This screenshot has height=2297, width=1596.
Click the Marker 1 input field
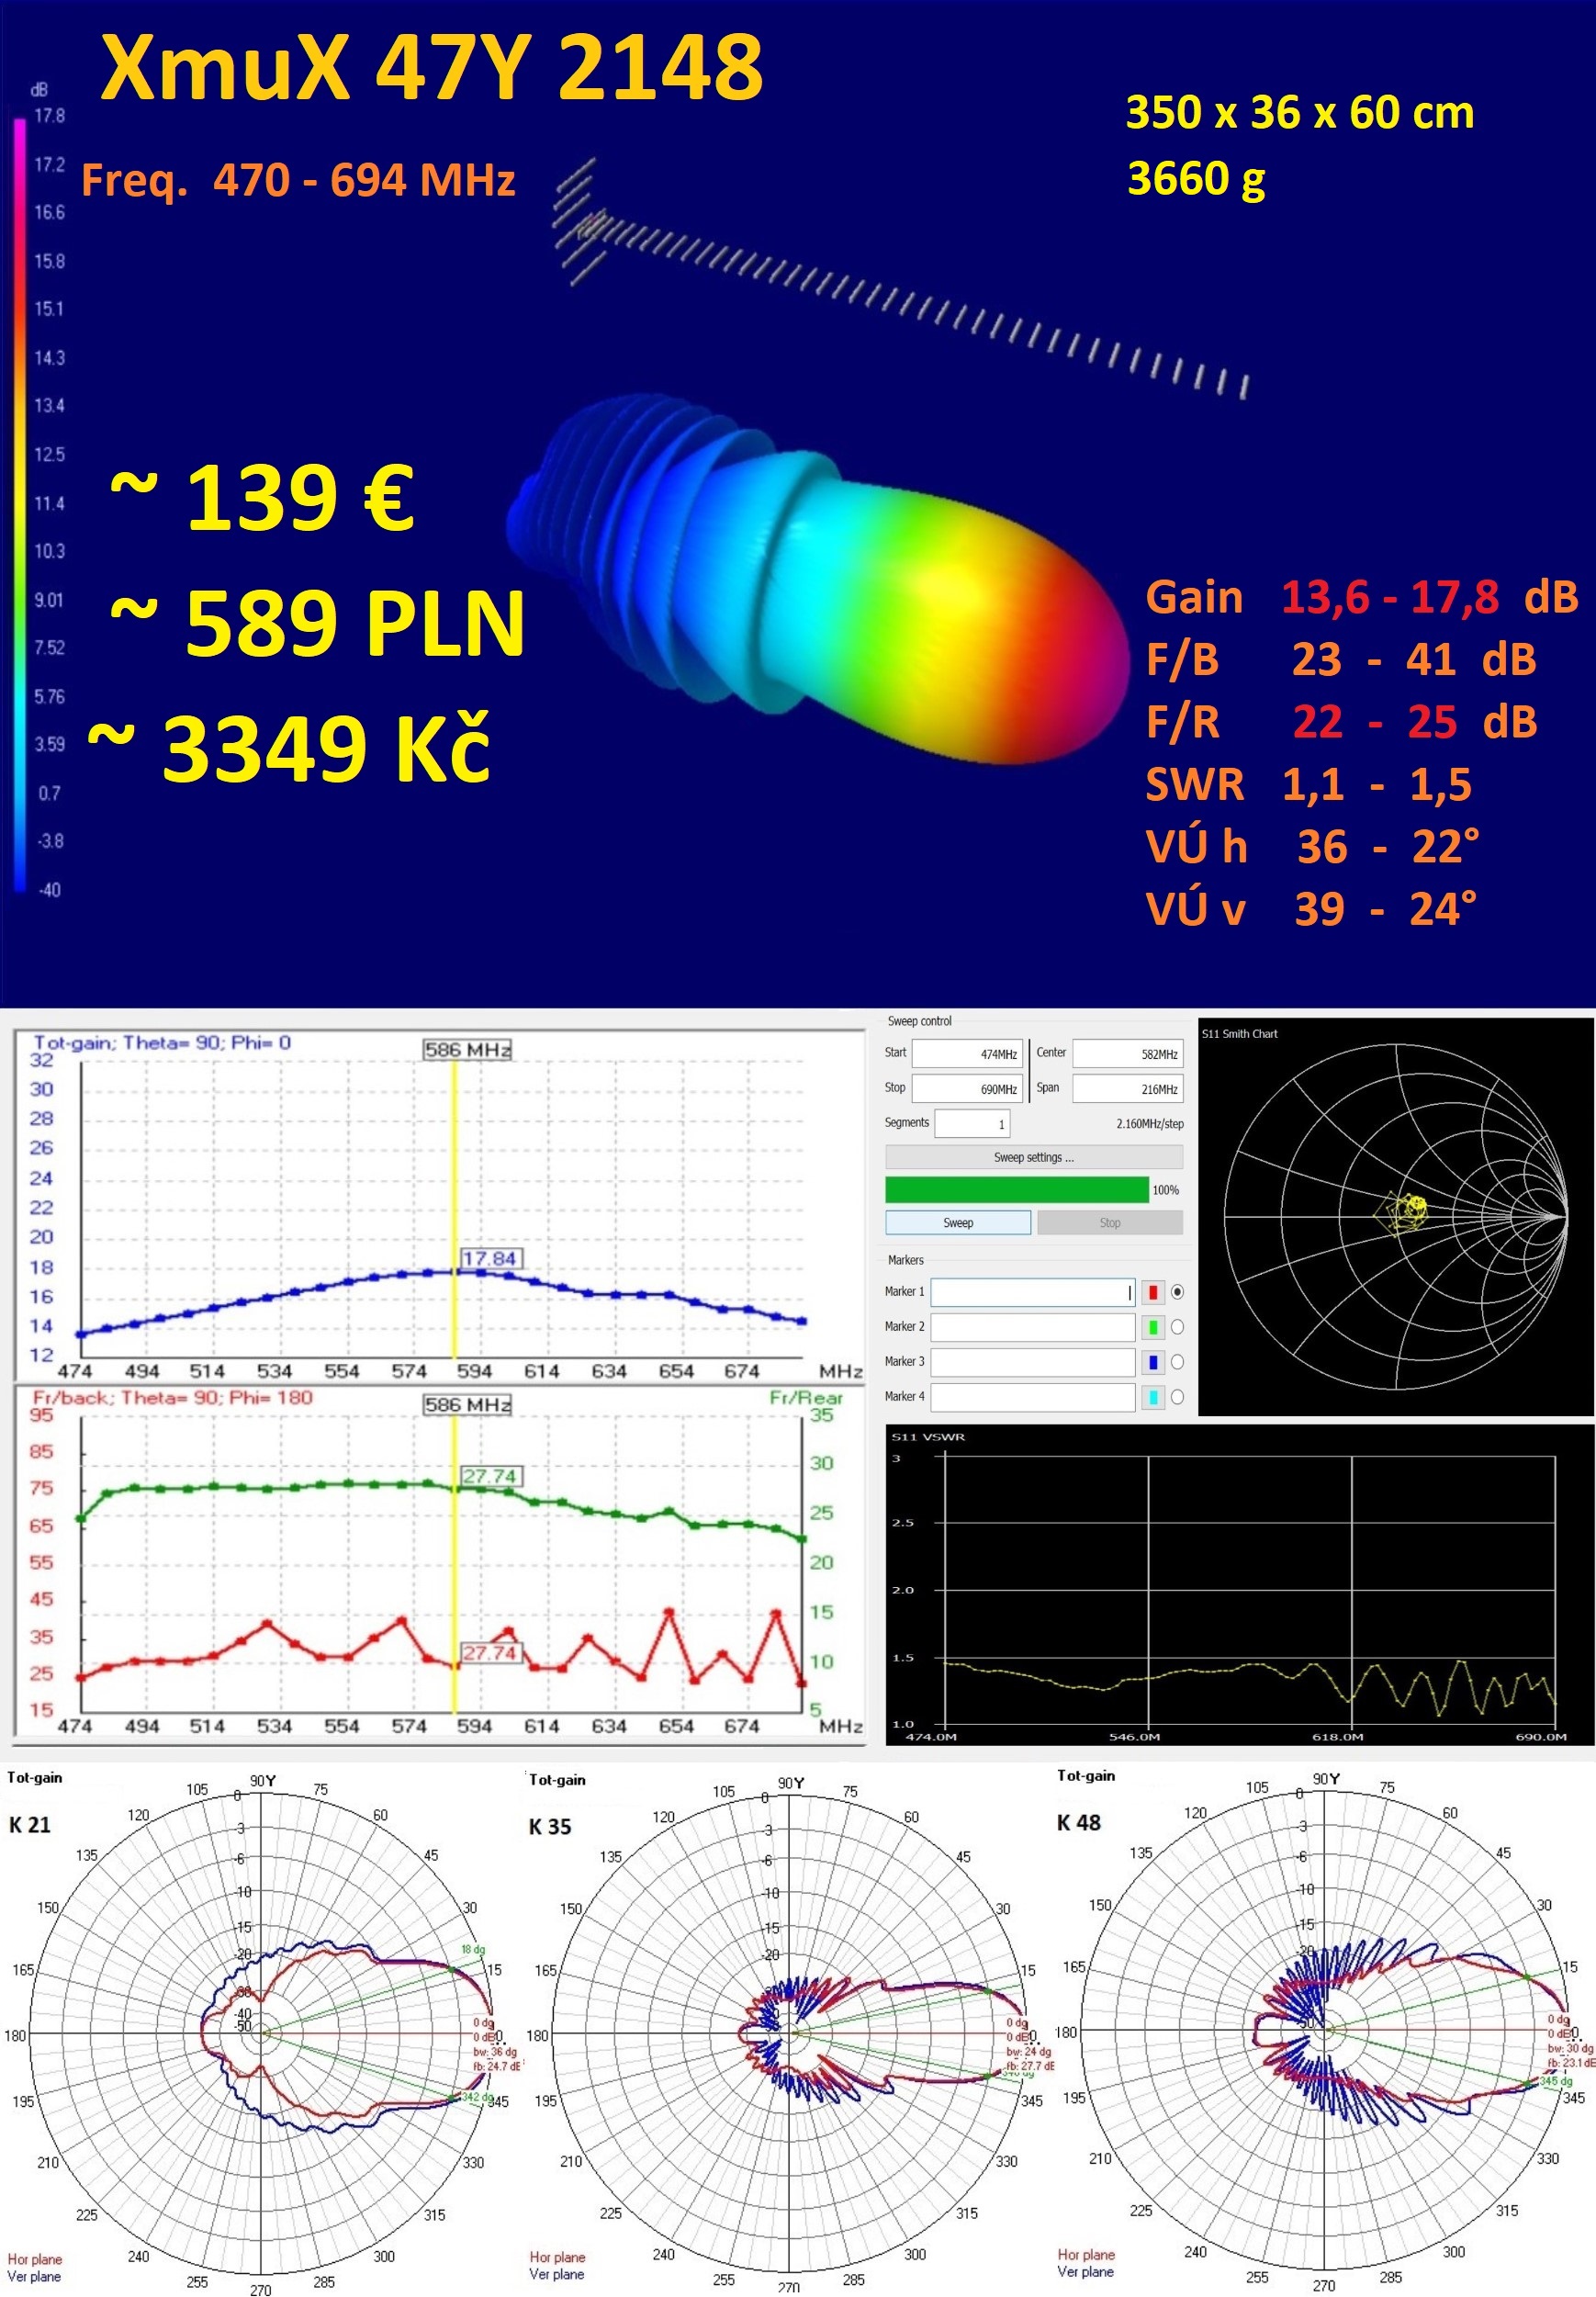click(x=1033, y=1292)
